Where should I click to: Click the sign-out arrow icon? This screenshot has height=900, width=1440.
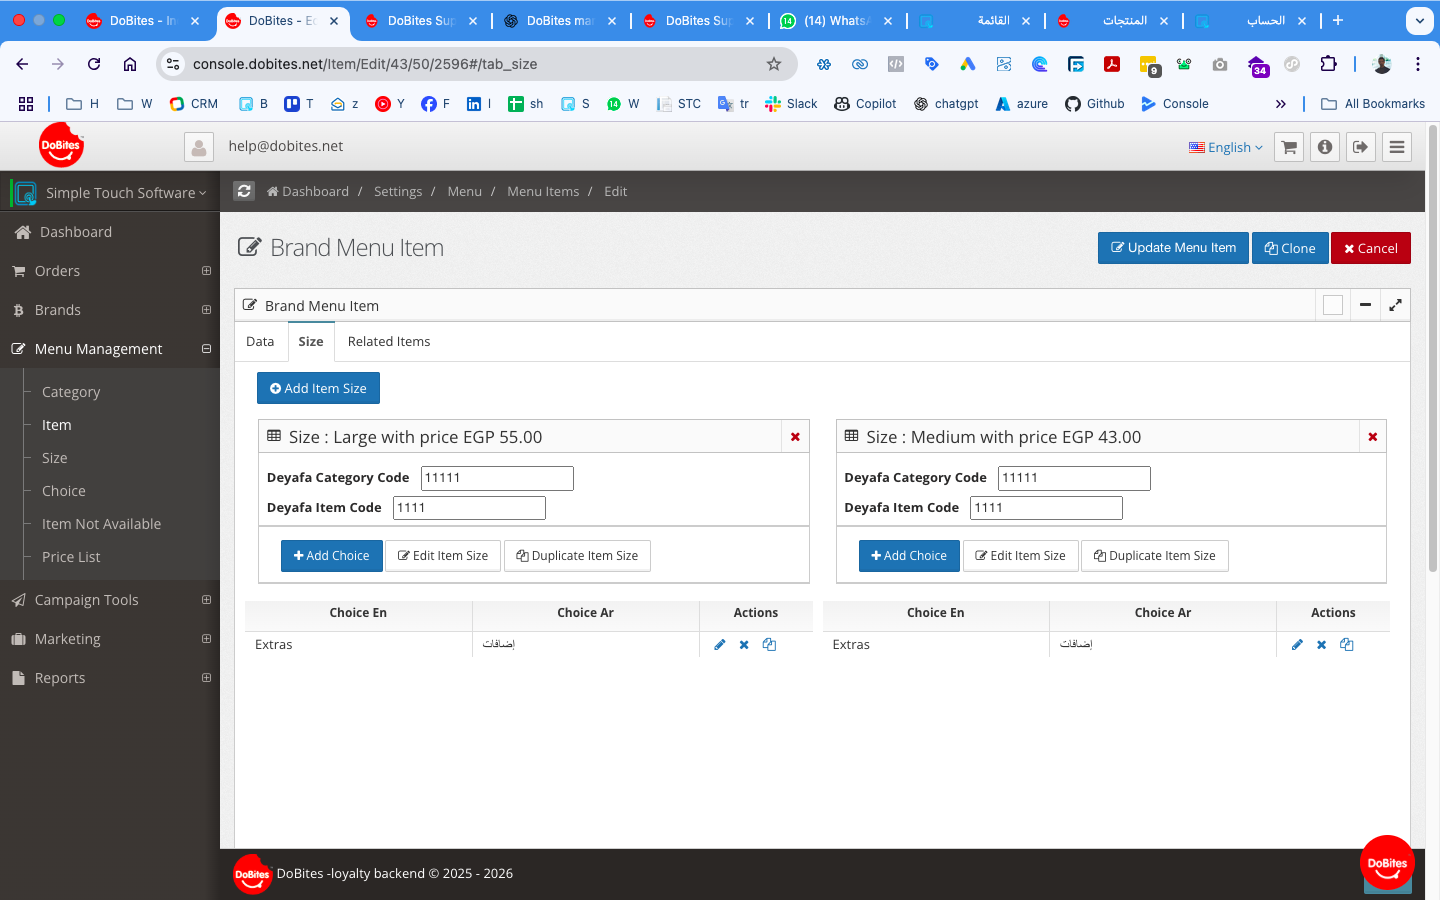click(x=1360, y=147)
